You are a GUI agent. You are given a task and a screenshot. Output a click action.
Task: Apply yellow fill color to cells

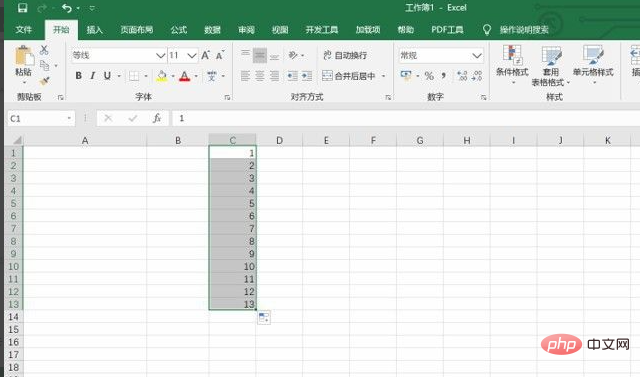[x=162, y=76]
